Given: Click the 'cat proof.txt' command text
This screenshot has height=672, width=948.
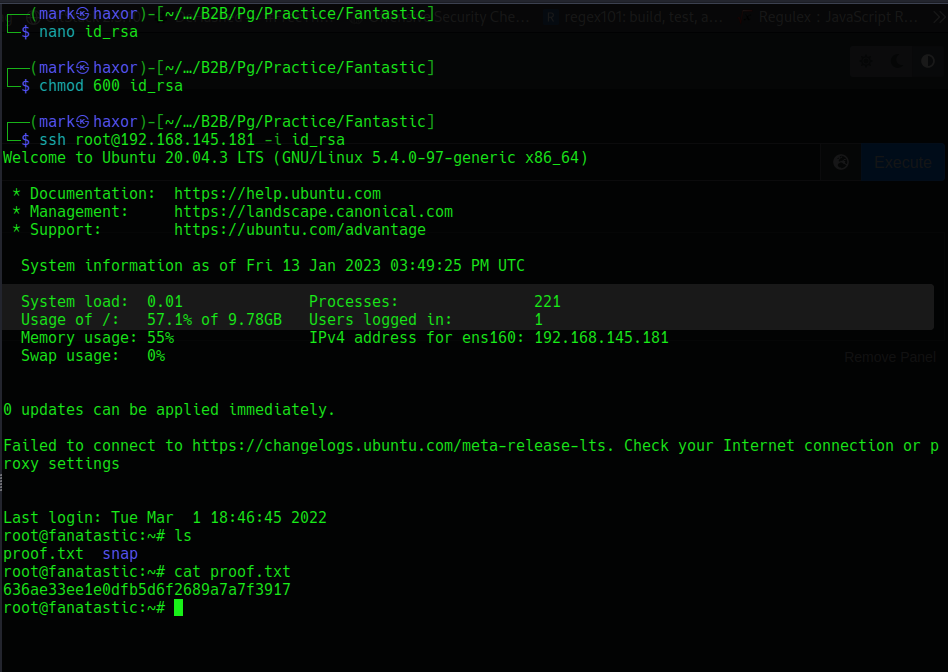Looking at the screenshot, I should tap(232, 572).
